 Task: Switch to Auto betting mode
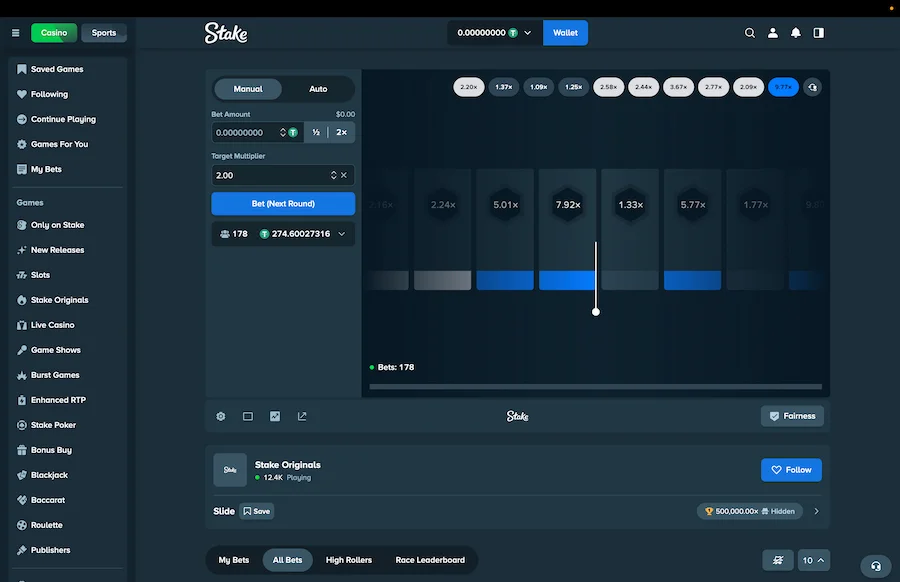click(x=318, y=89)
